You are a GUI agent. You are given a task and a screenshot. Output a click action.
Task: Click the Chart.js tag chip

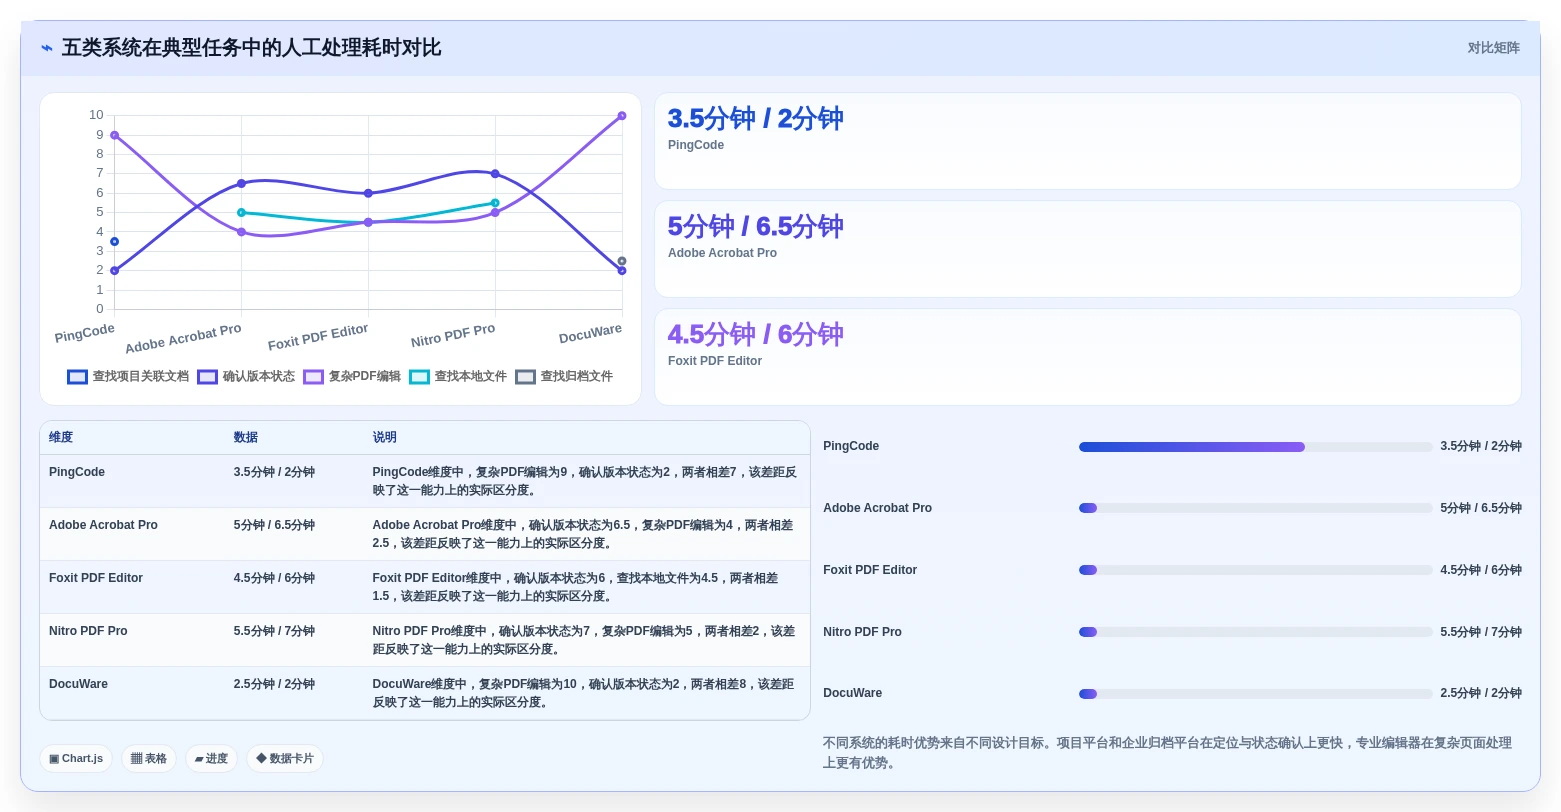click(x=76, y=759)
